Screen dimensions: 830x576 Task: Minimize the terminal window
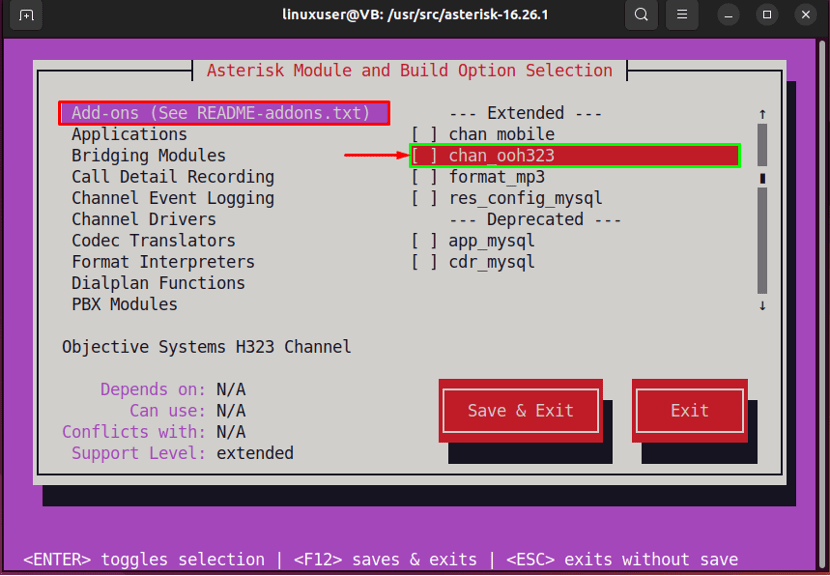(x=728, y=15)
